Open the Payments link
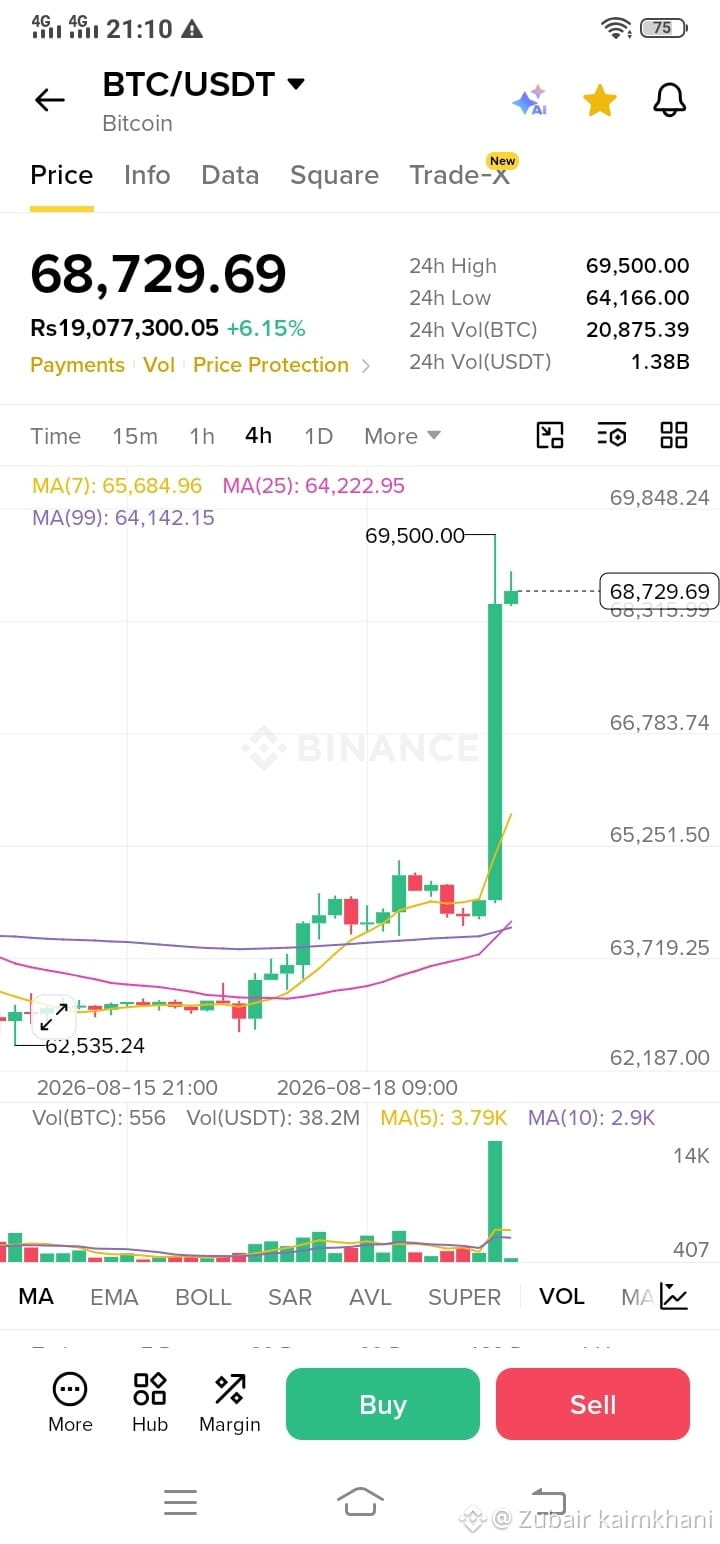Image resolution: width=720 pixels, height=1544 pixels. click(77, 365)
